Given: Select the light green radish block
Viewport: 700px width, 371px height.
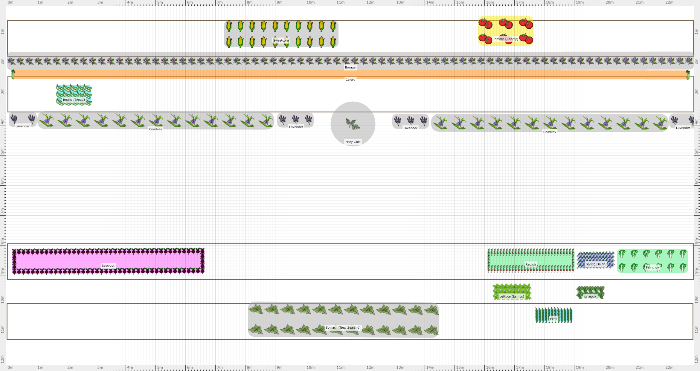Looking at the screenshot, I should click(530, 260).
